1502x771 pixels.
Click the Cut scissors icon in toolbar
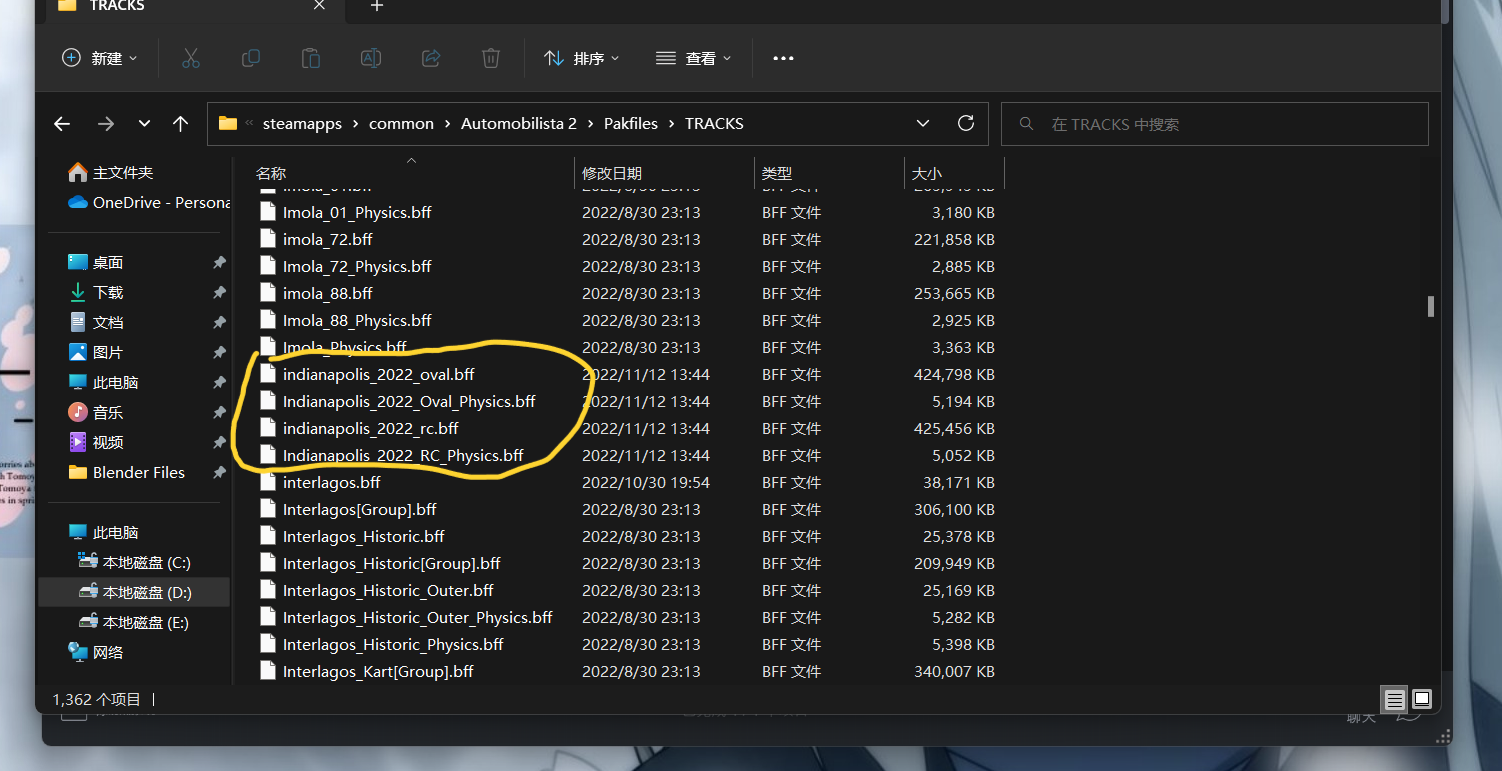click(x=191, y=58)
